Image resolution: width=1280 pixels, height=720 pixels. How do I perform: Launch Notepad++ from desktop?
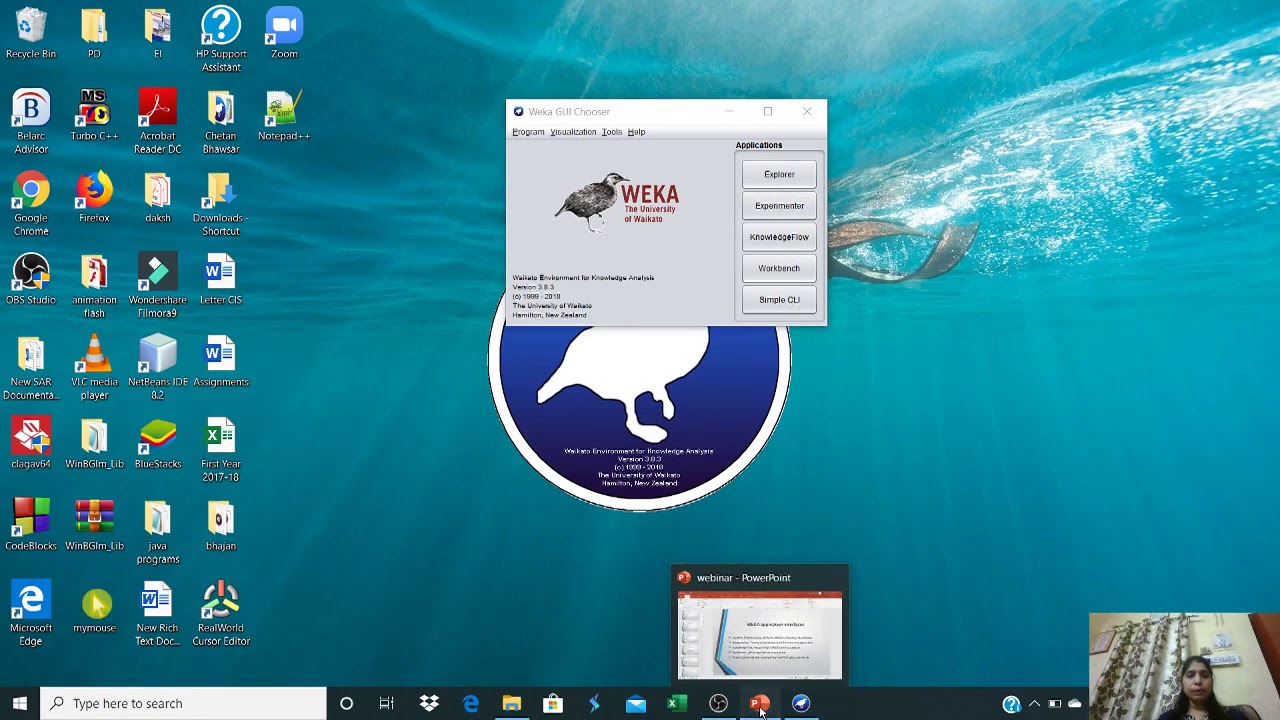(284, 115)
